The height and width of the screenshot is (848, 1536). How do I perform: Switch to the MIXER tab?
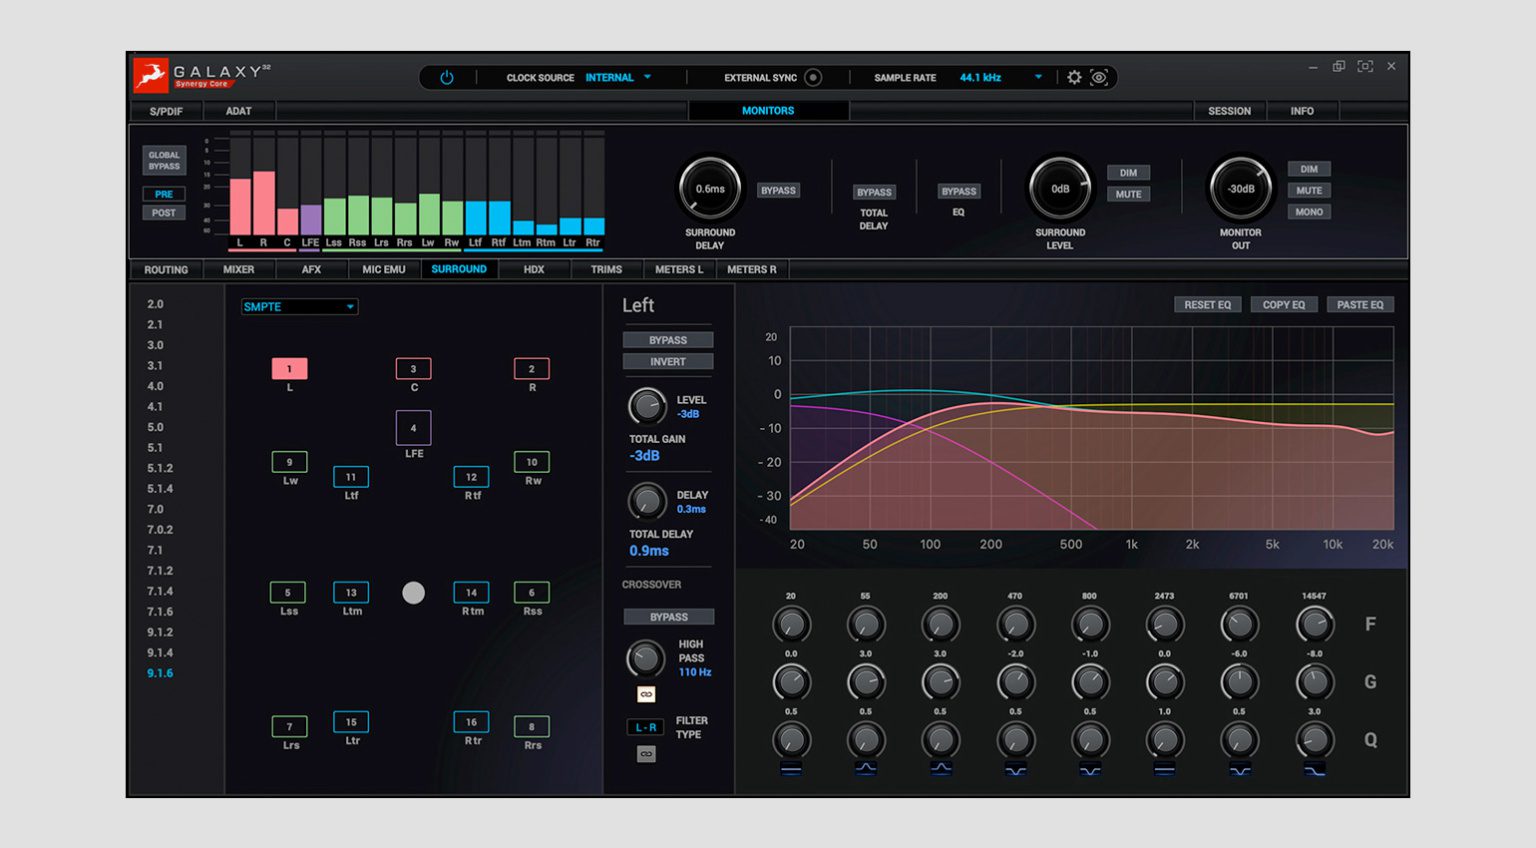239,269
